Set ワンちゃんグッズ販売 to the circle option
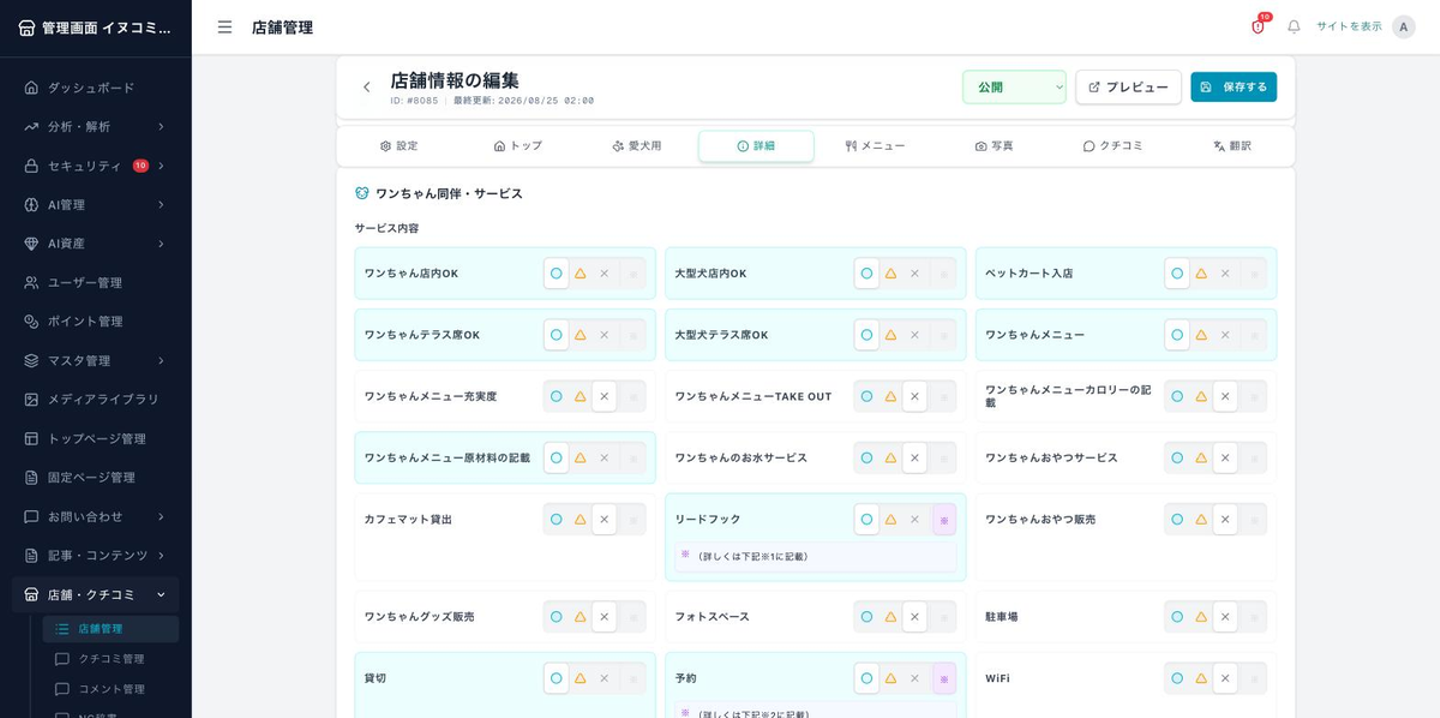Screen dimensions: 1440x718 (x=556, y=617)
